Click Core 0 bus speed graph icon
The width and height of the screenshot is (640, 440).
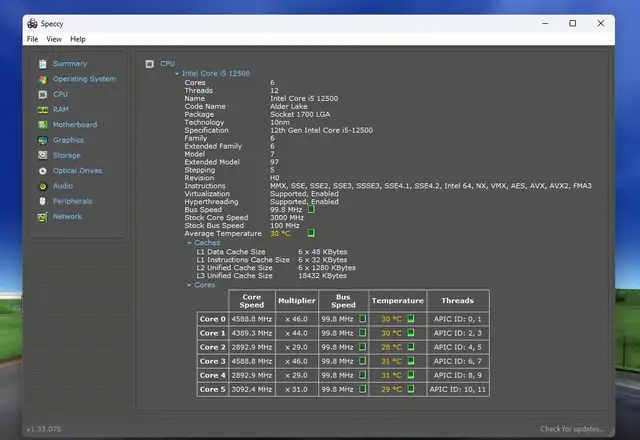[x=362, y=319]
